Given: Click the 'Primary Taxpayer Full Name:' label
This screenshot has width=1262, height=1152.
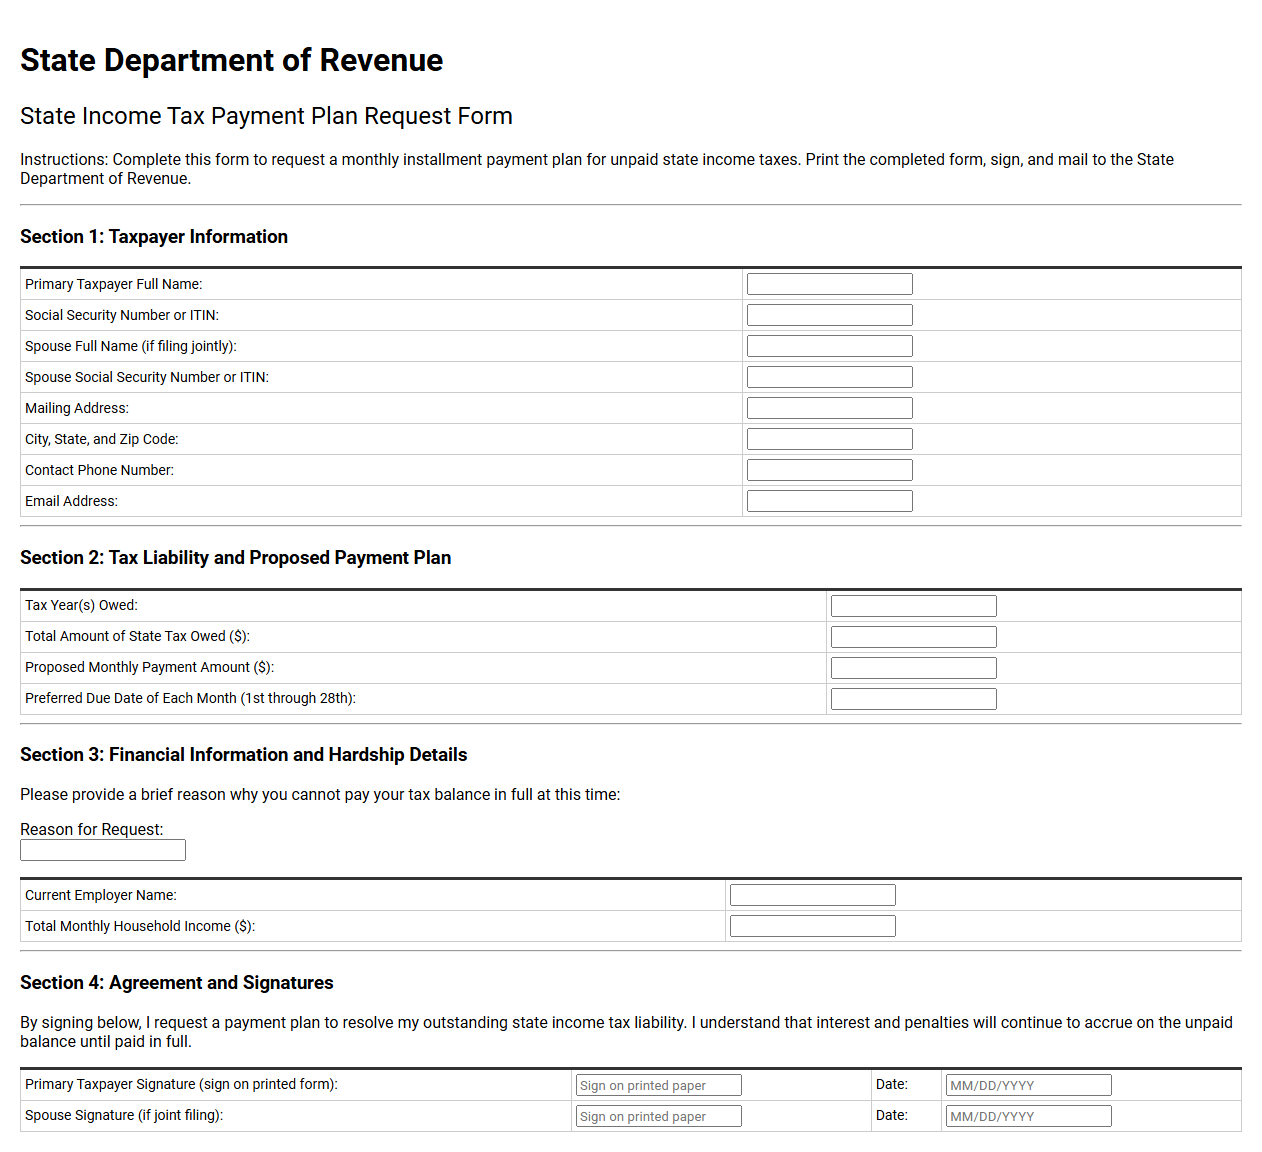Looking at the screenshot, I should tap(114, 284).
